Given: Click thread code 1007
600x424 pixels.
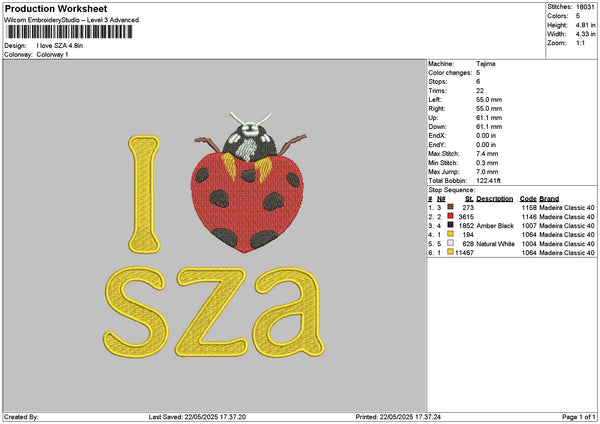Looking at the screenshot, I should (x=529, y=226).
